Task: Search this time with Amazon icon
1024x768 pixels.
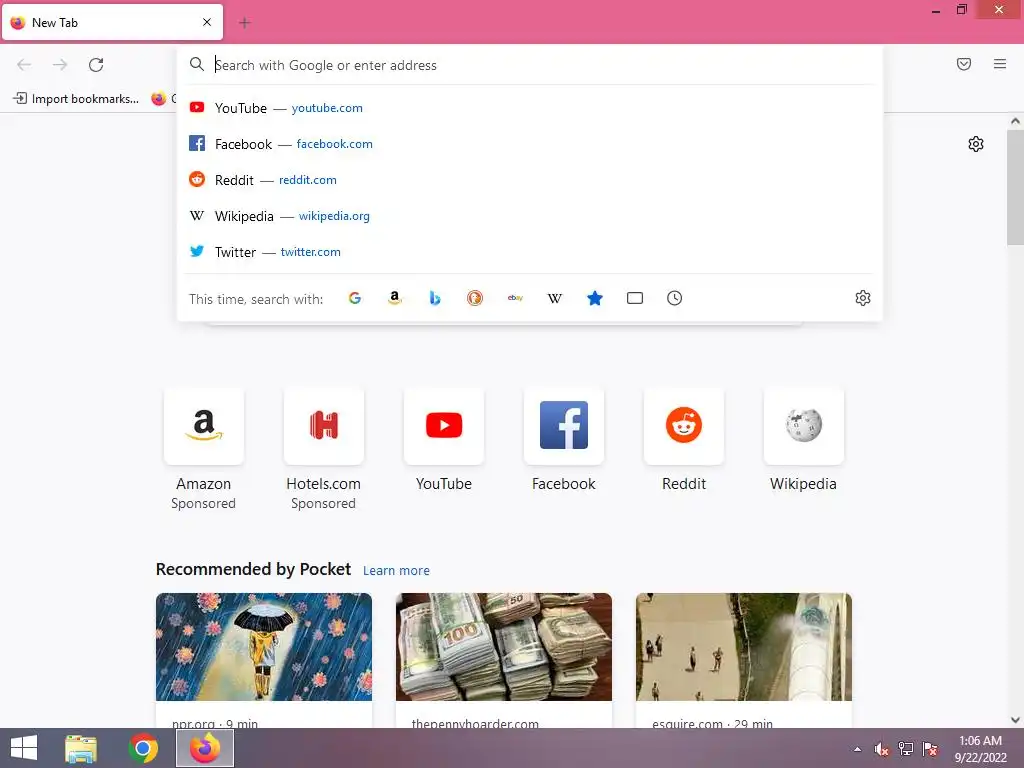Action: (394, 298)
